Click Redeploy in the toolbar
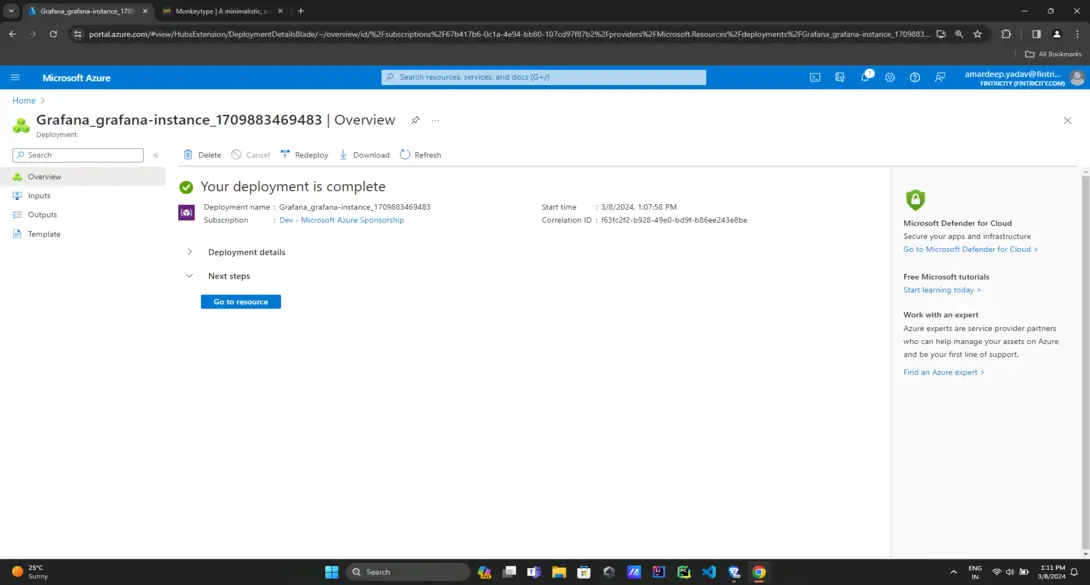This screenshot has height=585, width=1090. pyautogui.click(x=304, y=155)
